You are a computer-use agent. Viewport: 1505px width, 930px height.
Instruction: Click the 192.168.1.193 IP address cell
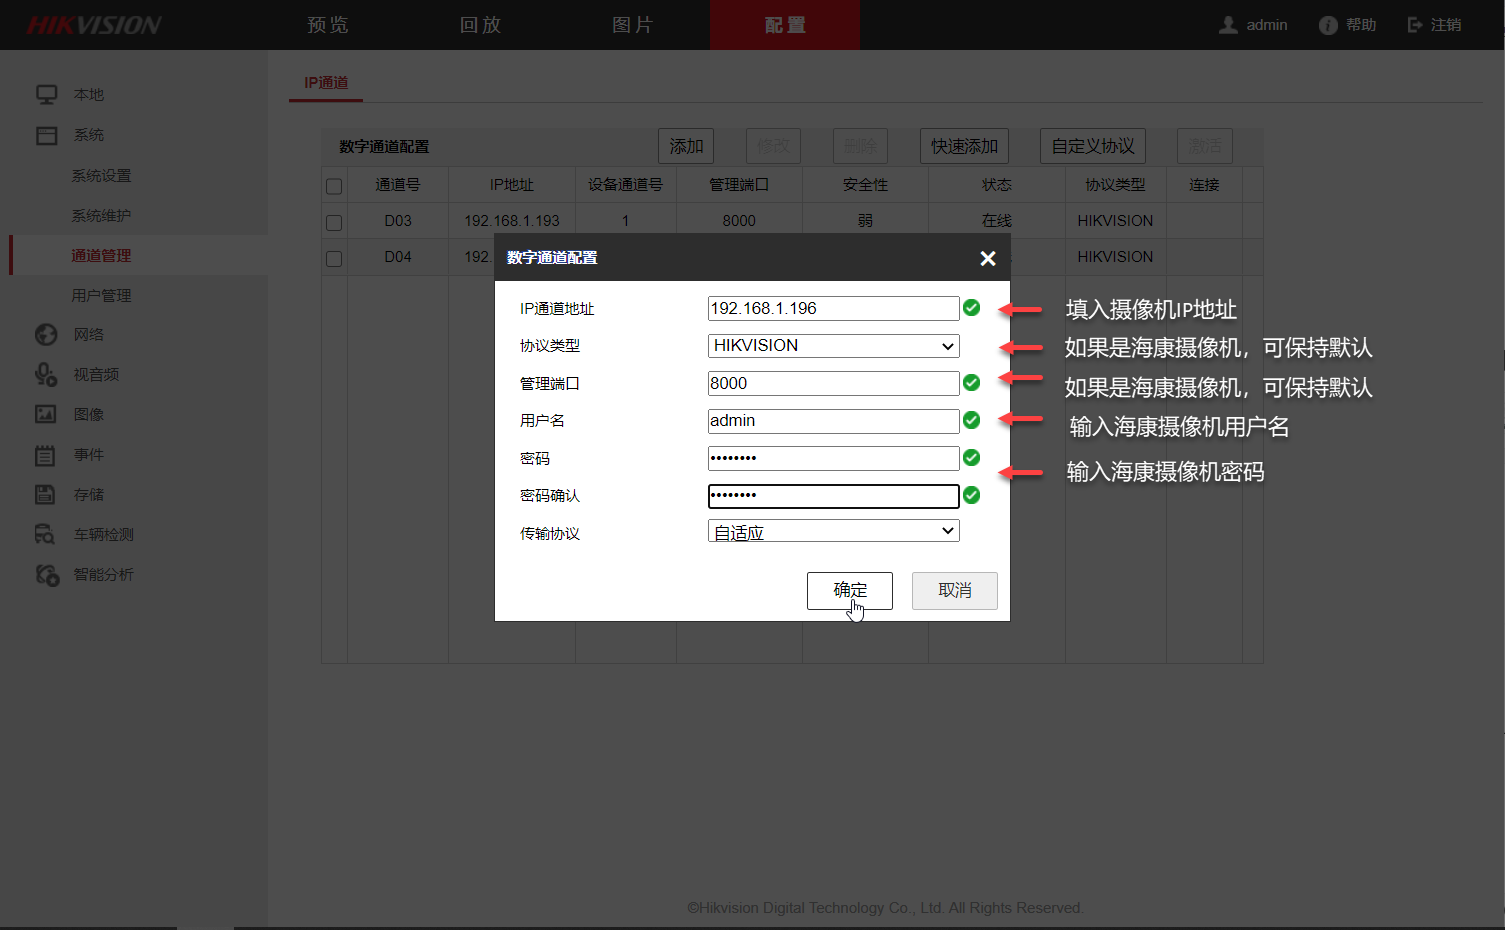click(512, 221)
